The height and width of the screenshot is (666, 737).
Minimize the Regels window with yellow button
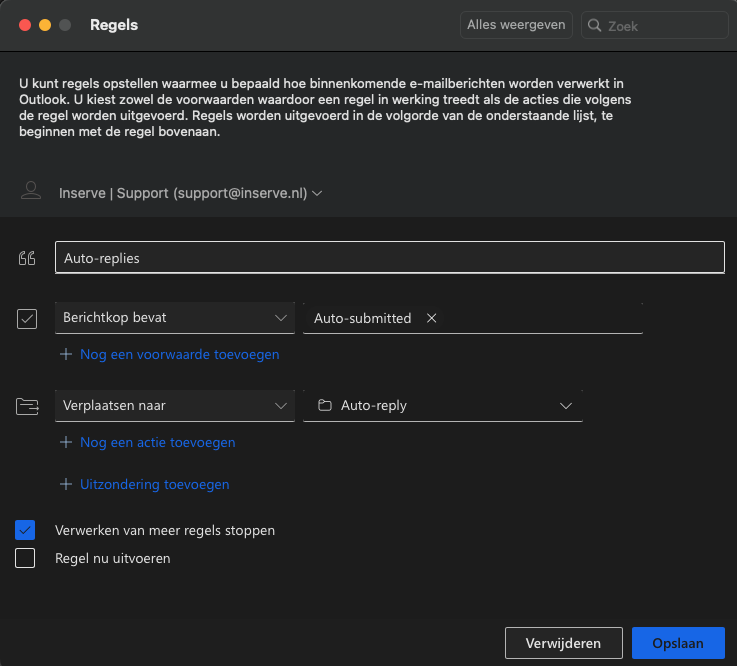[x=45, y=25]
